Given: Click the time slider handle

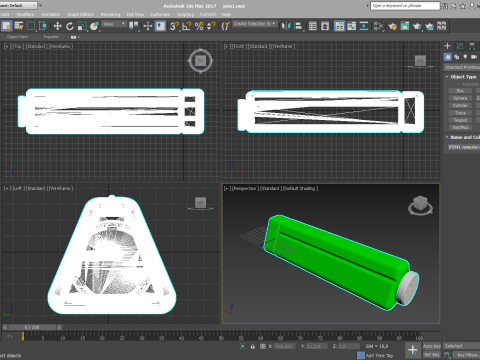Looking at the screenshot, I should click(32, 327).
